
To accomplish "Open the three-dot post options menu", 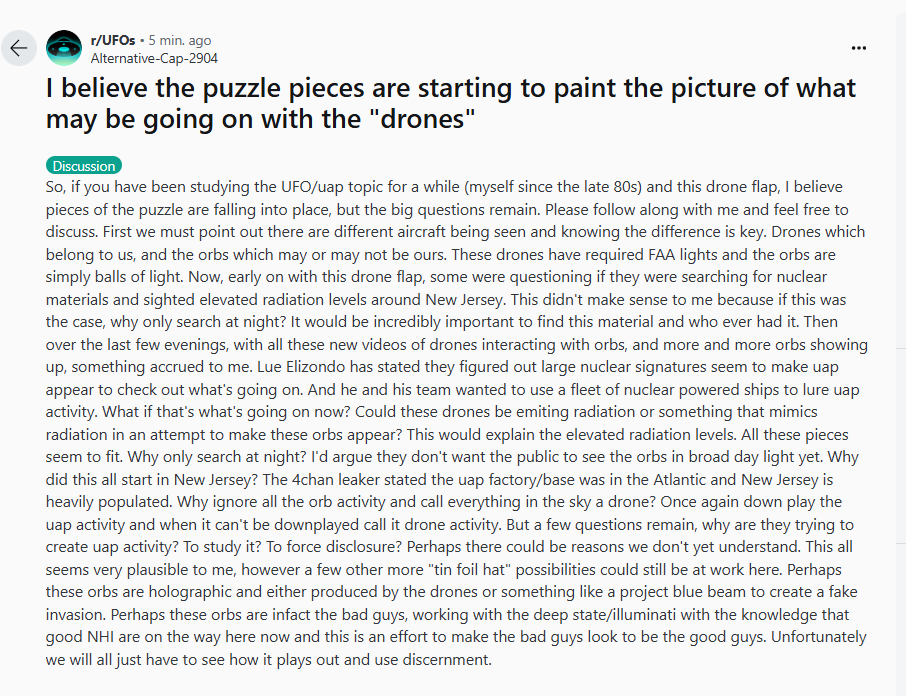I will (x=859, y=48).
